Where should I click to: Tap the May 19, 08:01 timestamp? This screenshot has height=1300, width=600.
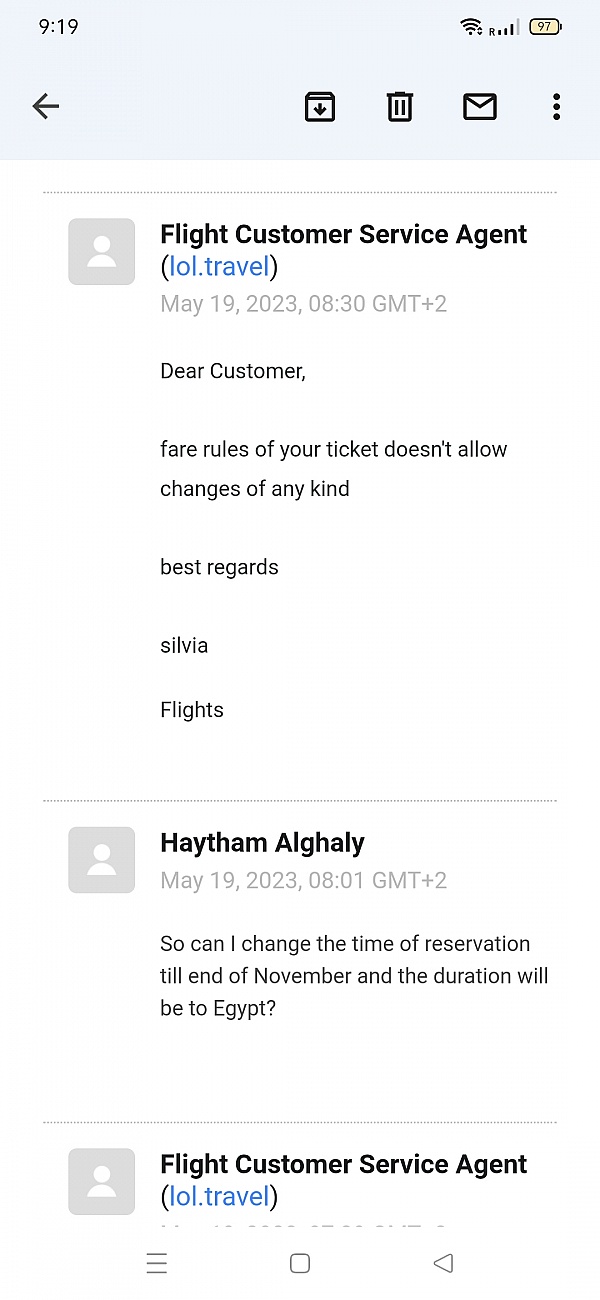coord(303,880)
